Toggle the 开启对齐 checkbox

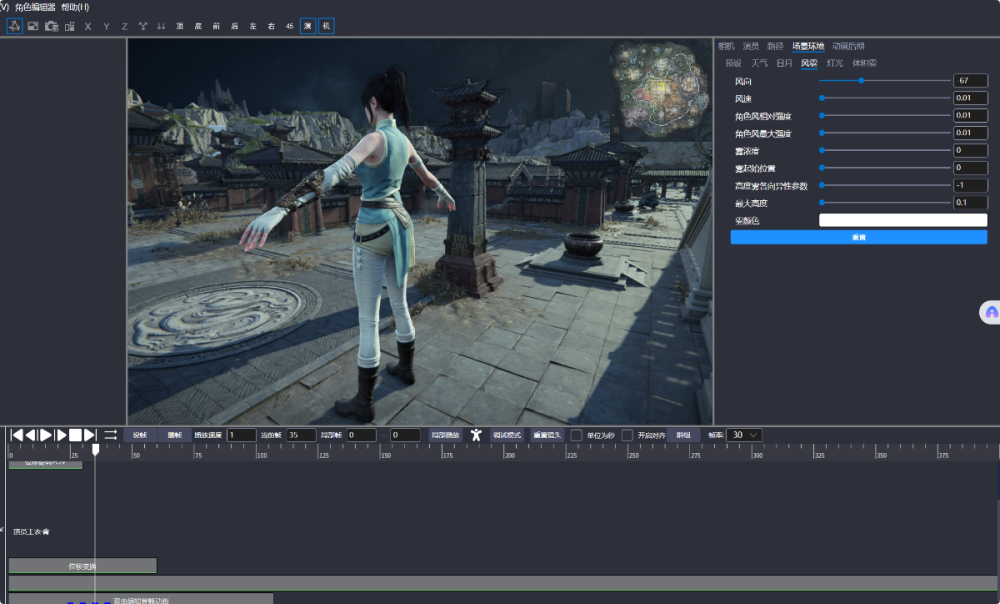pyautogui.click(x=627, y=435)
